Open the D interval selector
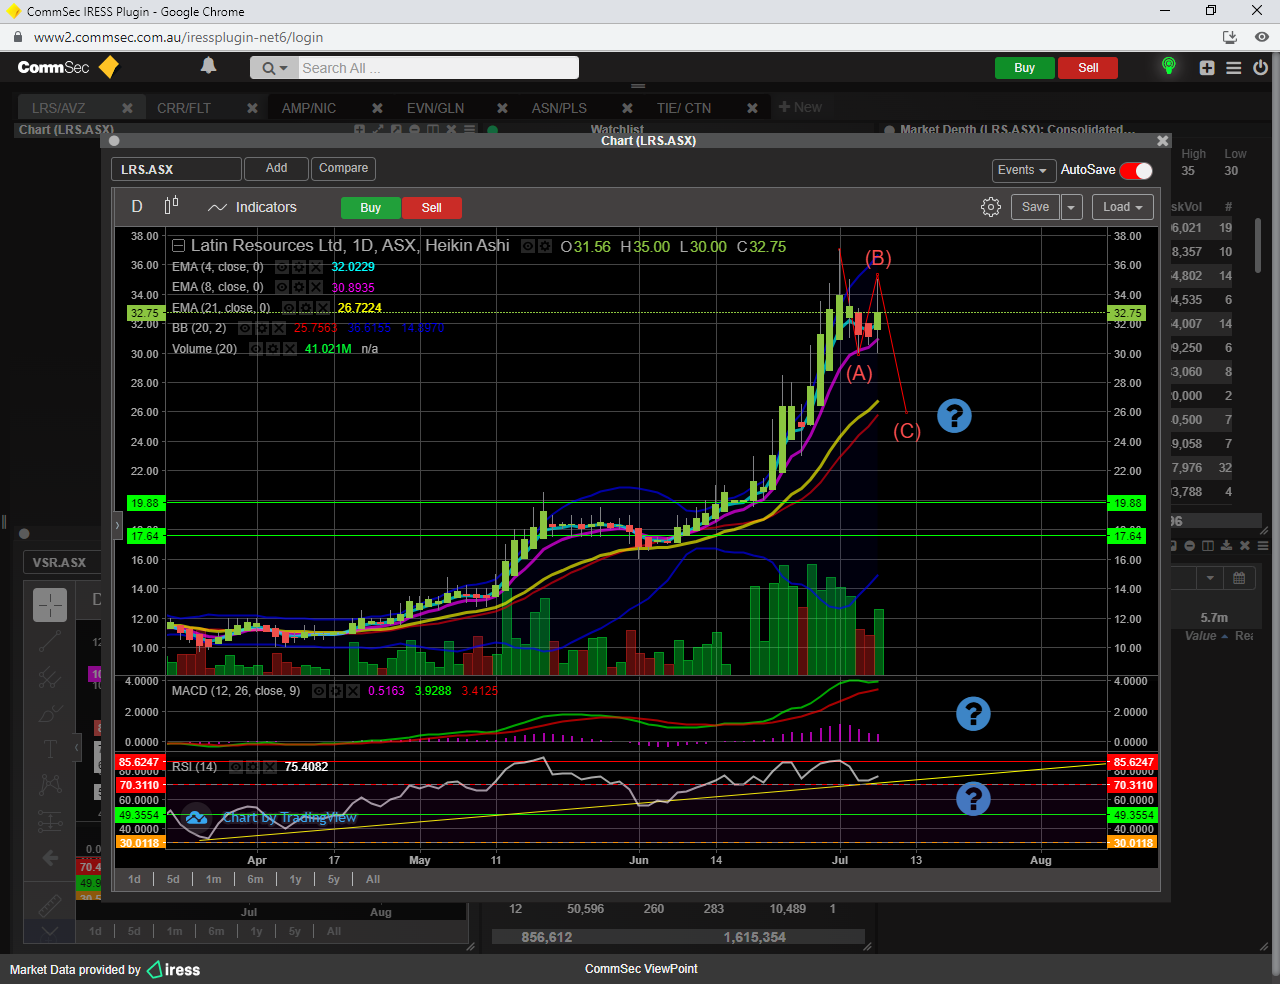Screen dimensions: 1280x984 point(137,207)
